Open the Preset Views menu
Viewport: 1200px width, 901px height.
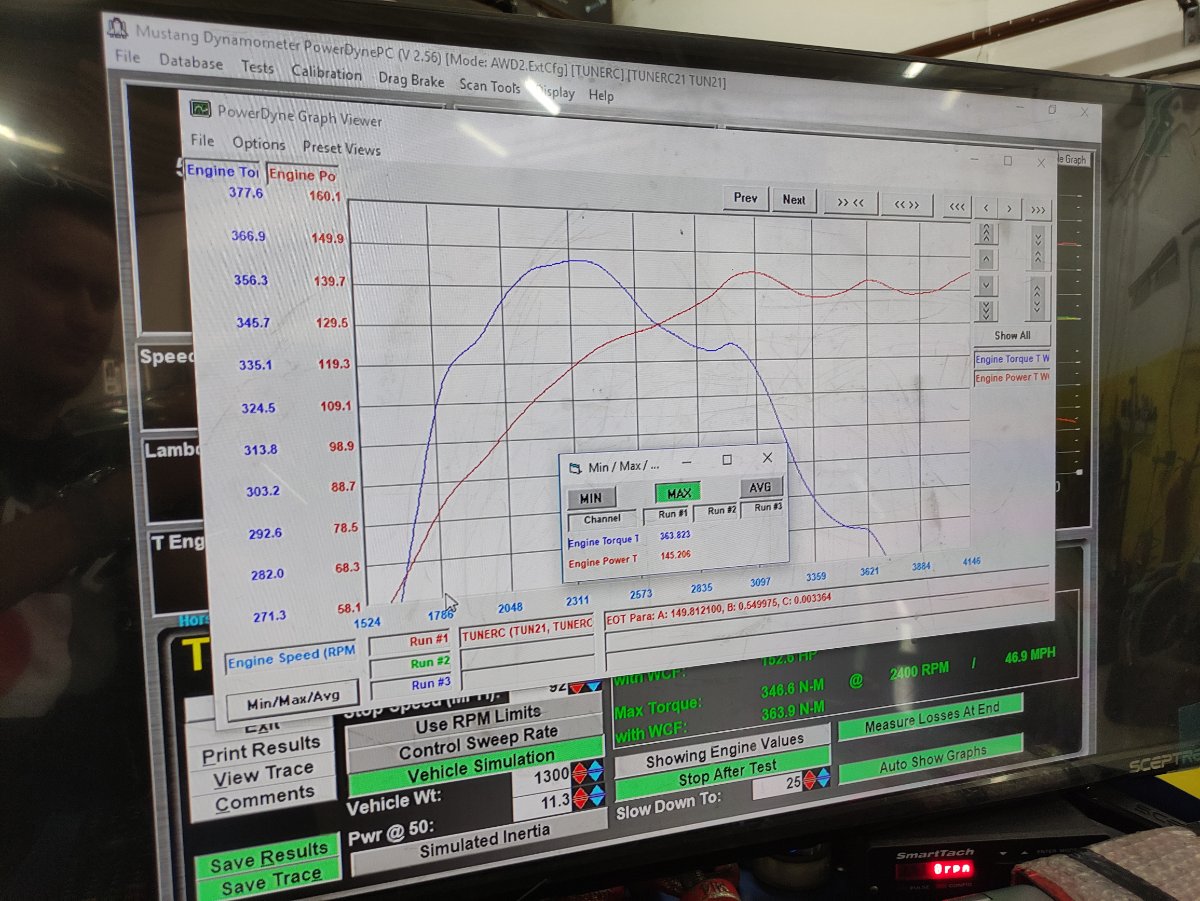[341, 148]
